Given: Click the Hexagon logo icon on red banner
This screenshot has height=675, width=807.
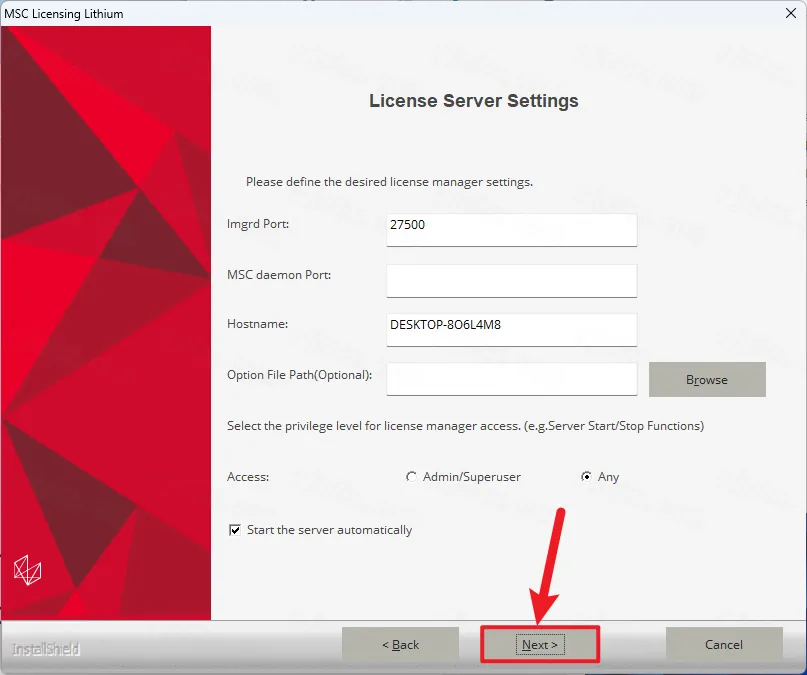Looking at the screenshot, I should click(27, 571).
